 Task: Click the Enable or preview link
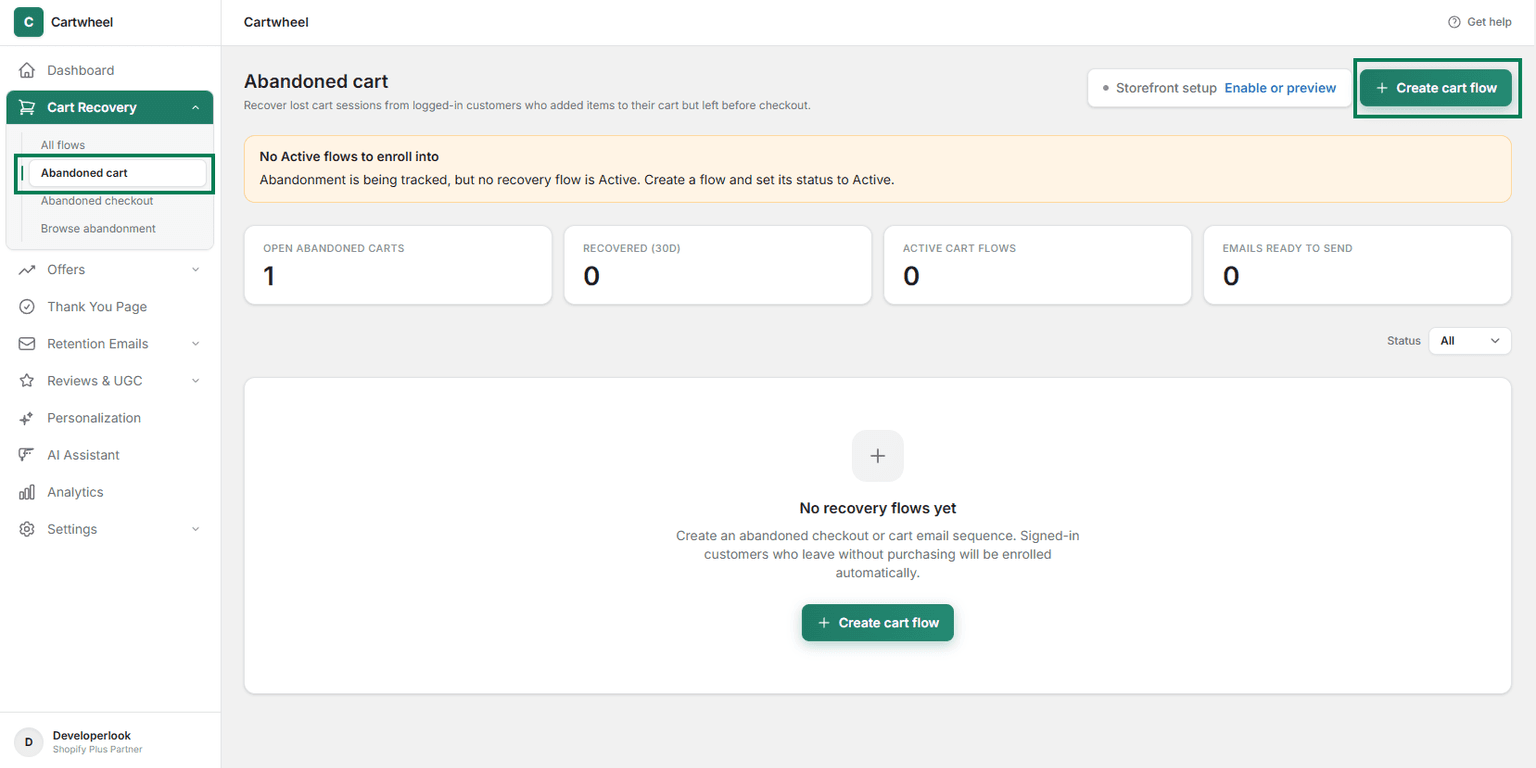click(x=1280, y=88)
